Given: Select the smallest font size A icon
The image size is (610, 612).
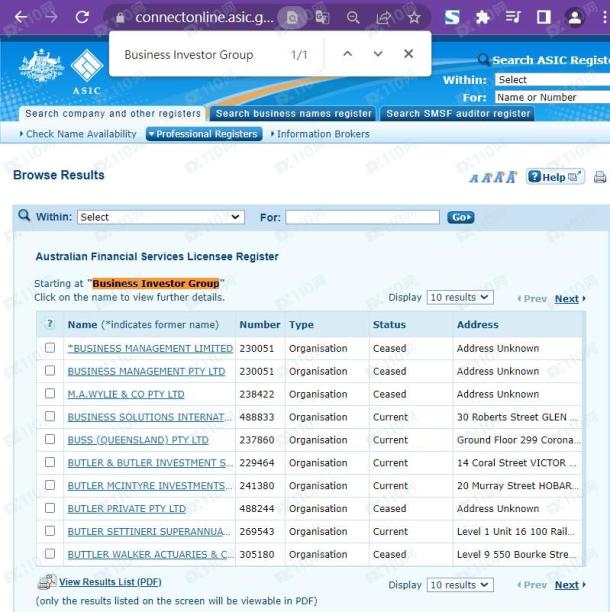Looking at the screenshot, I should [474, 179].
